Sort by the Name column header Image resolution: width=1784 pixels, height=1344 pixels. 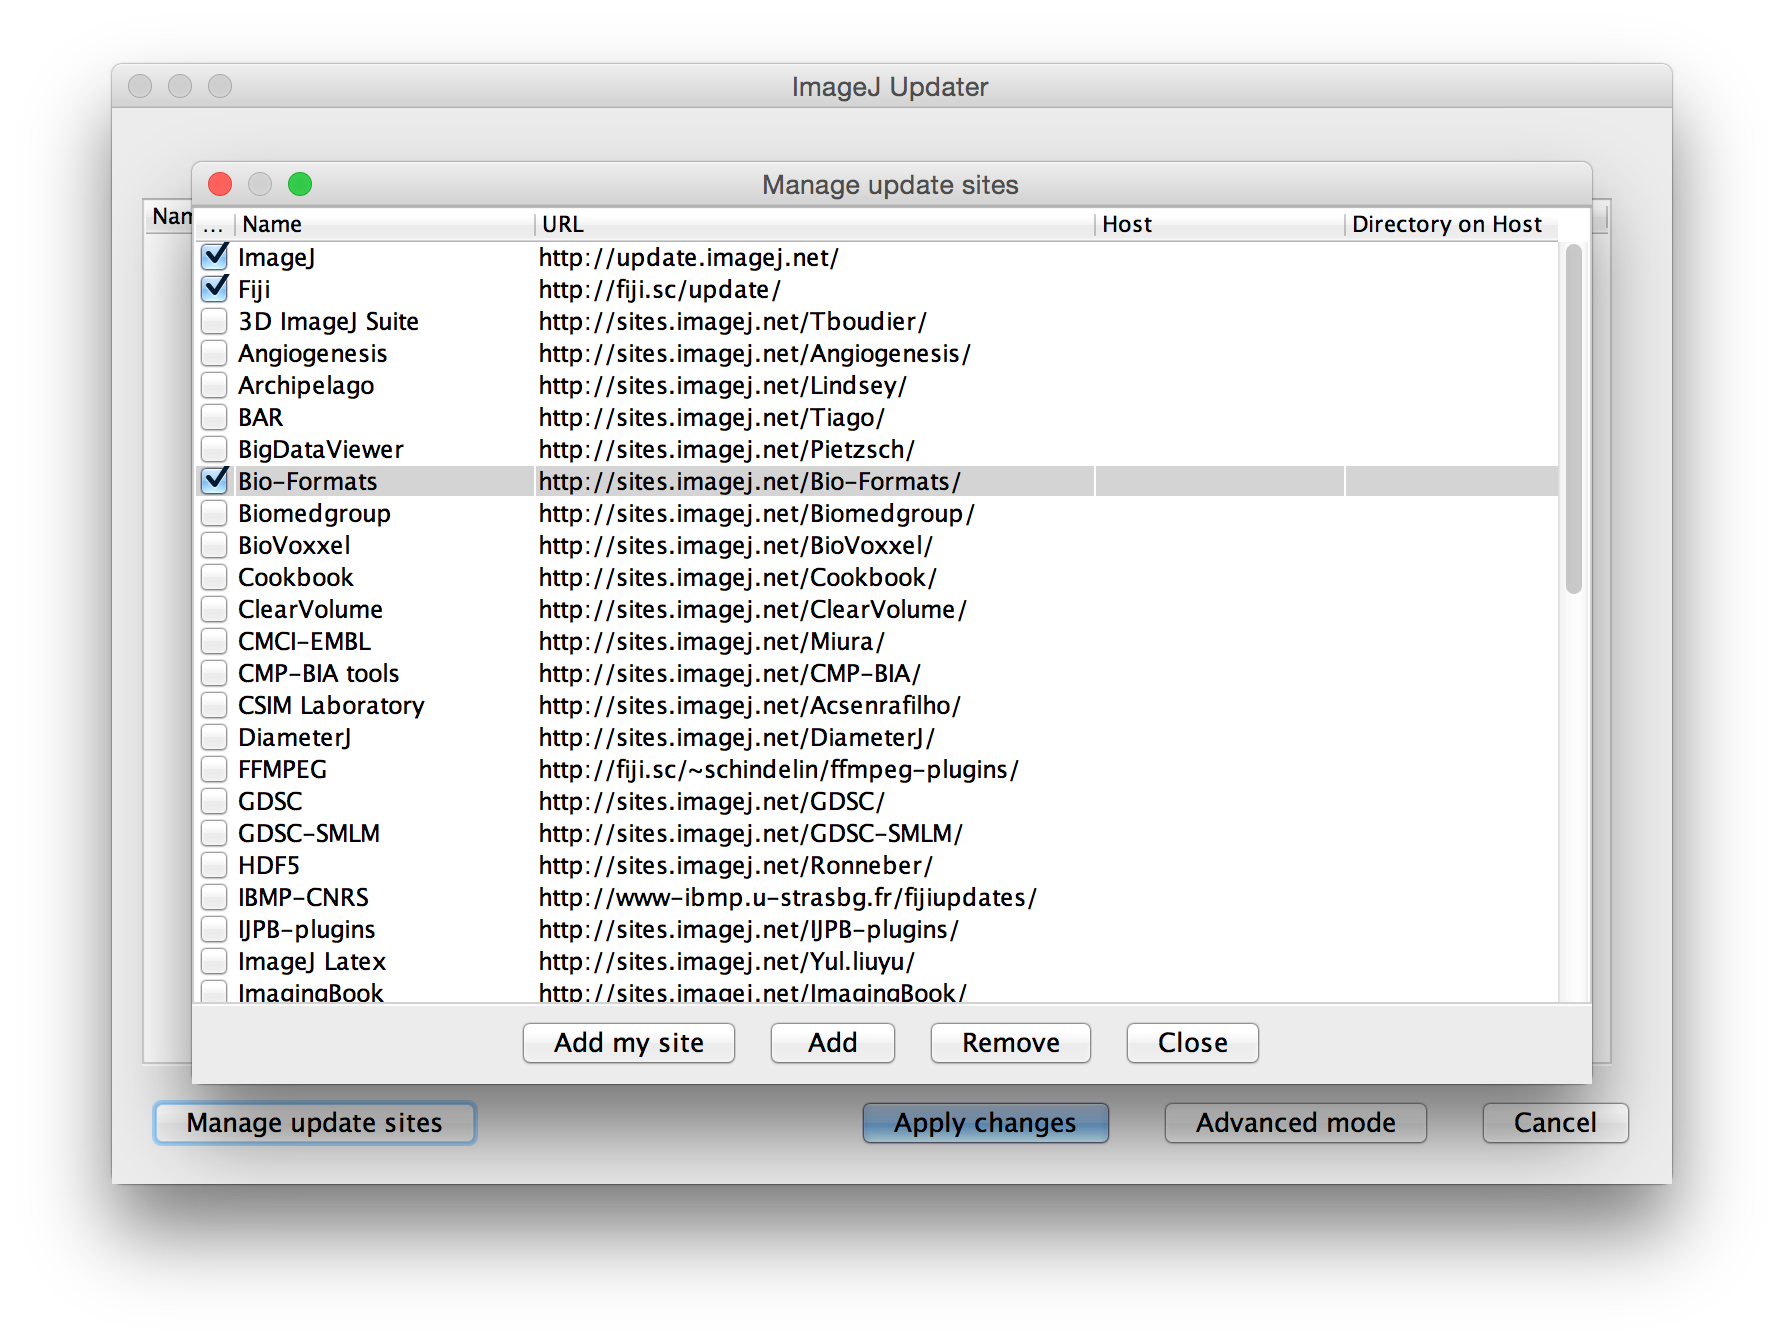384,224
